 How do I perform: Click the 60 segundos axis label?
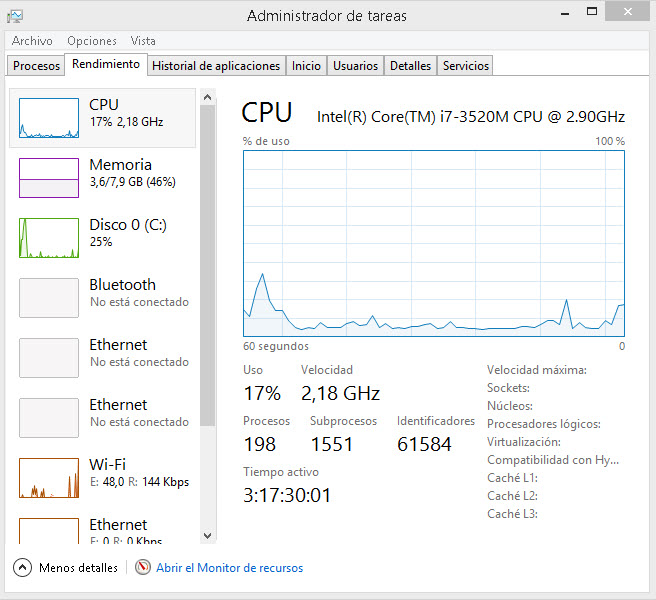pyautogui.click(x=276, y=346)
